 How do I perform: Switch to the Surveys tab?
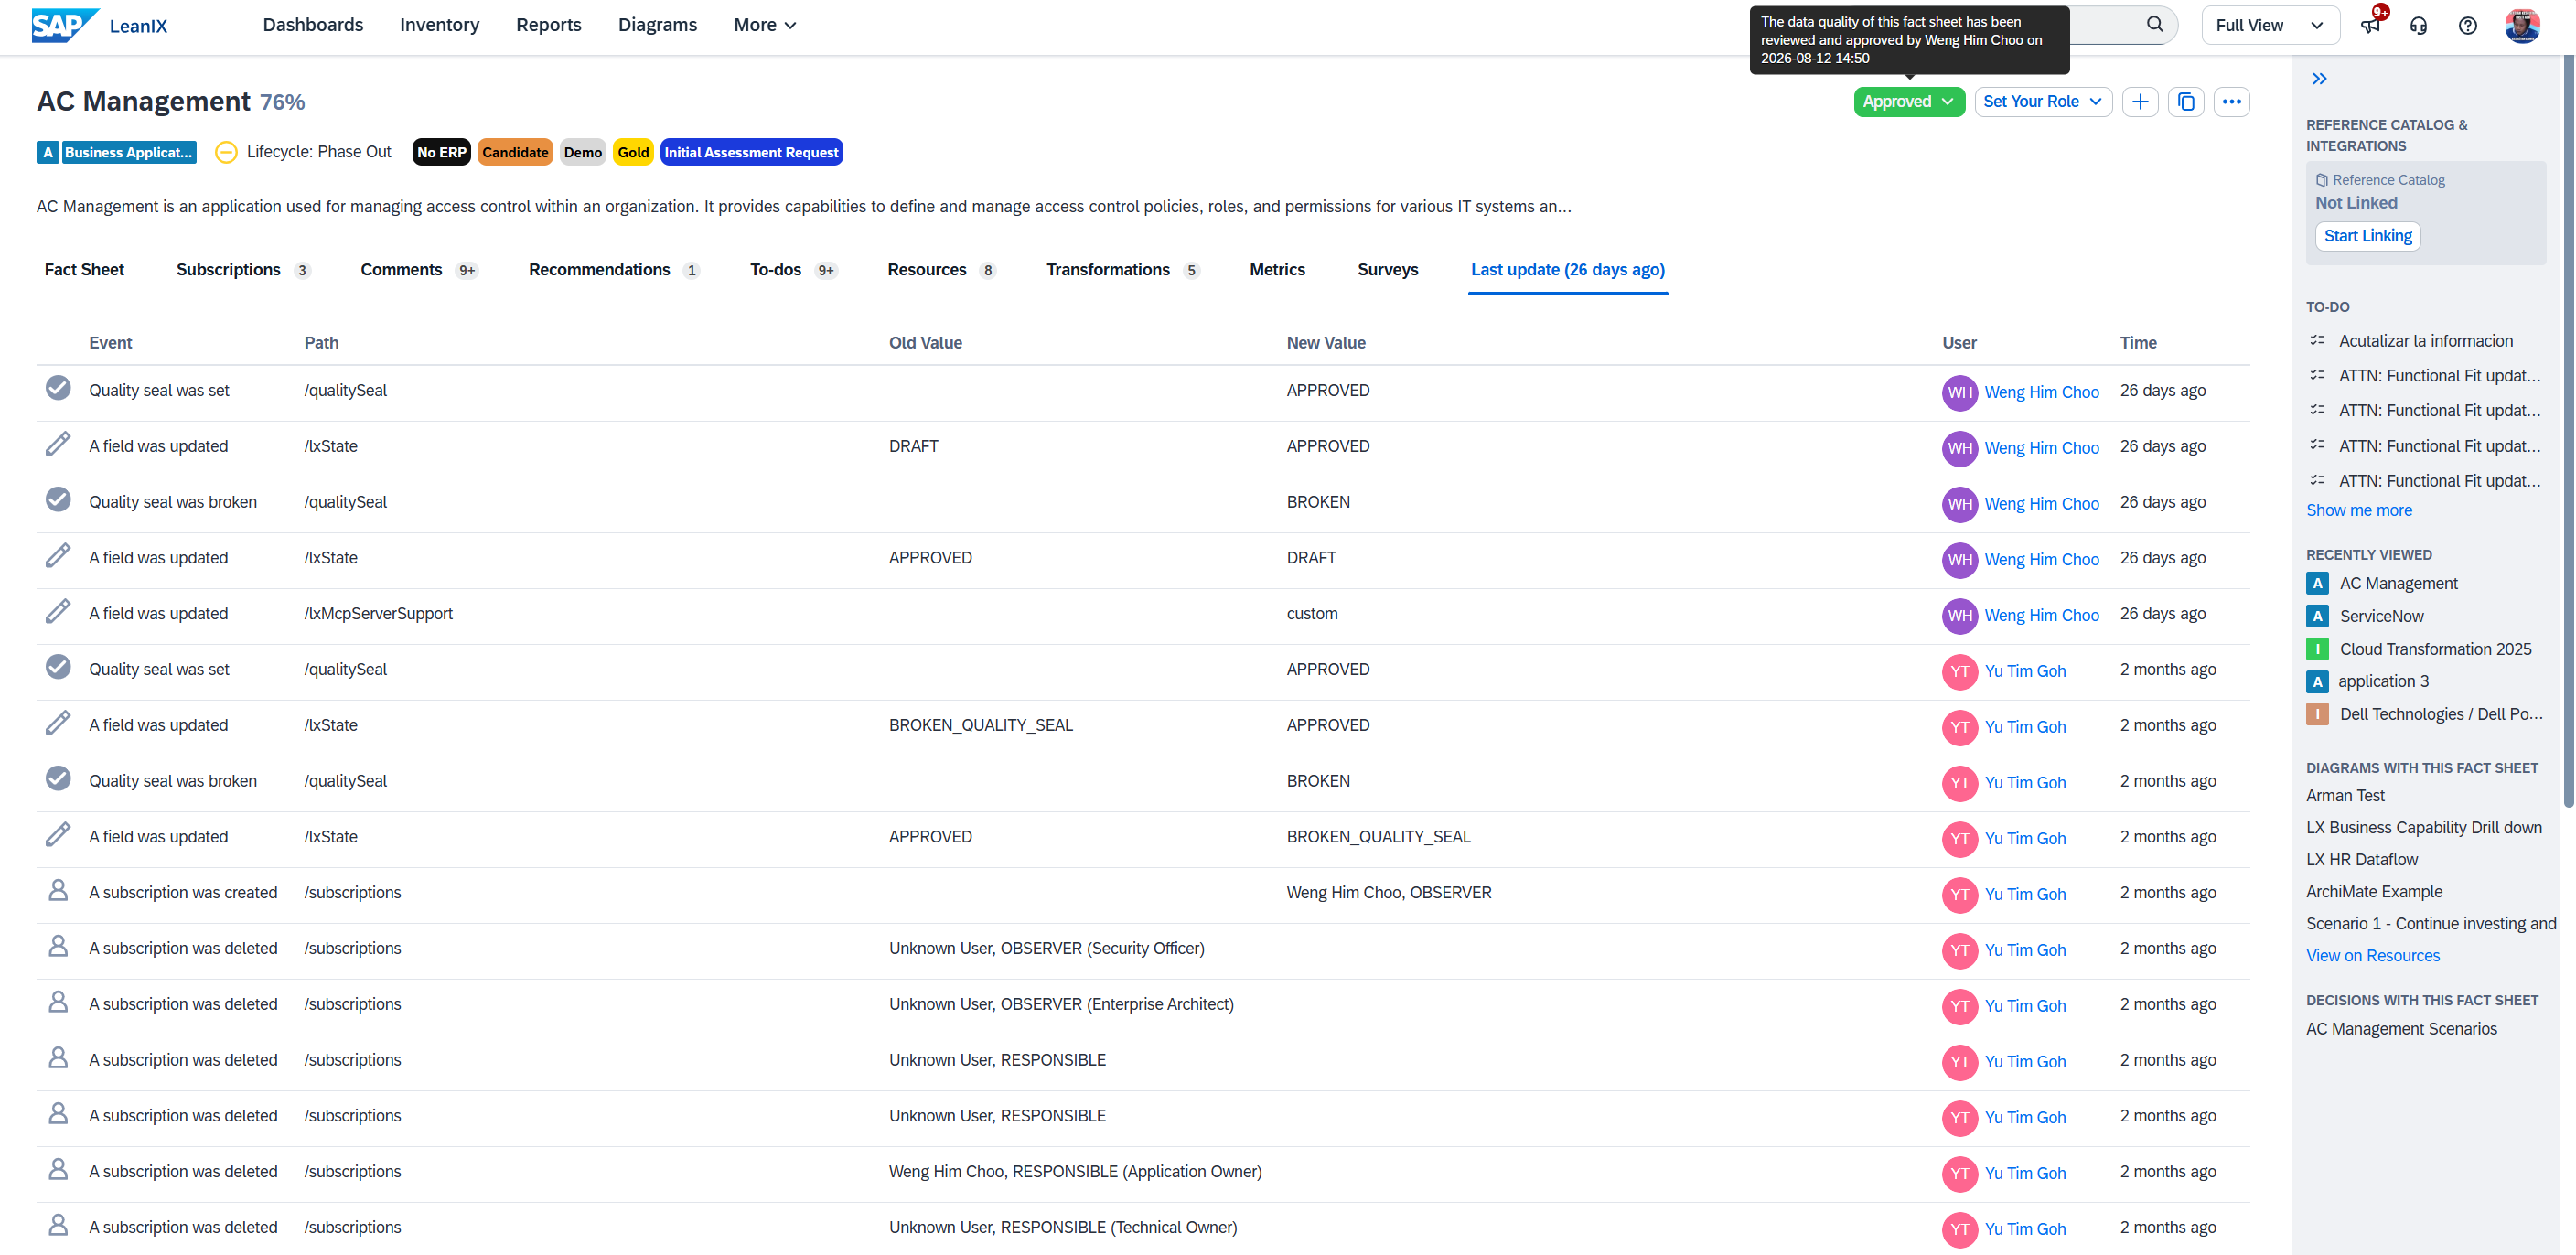click(1387, 269)
